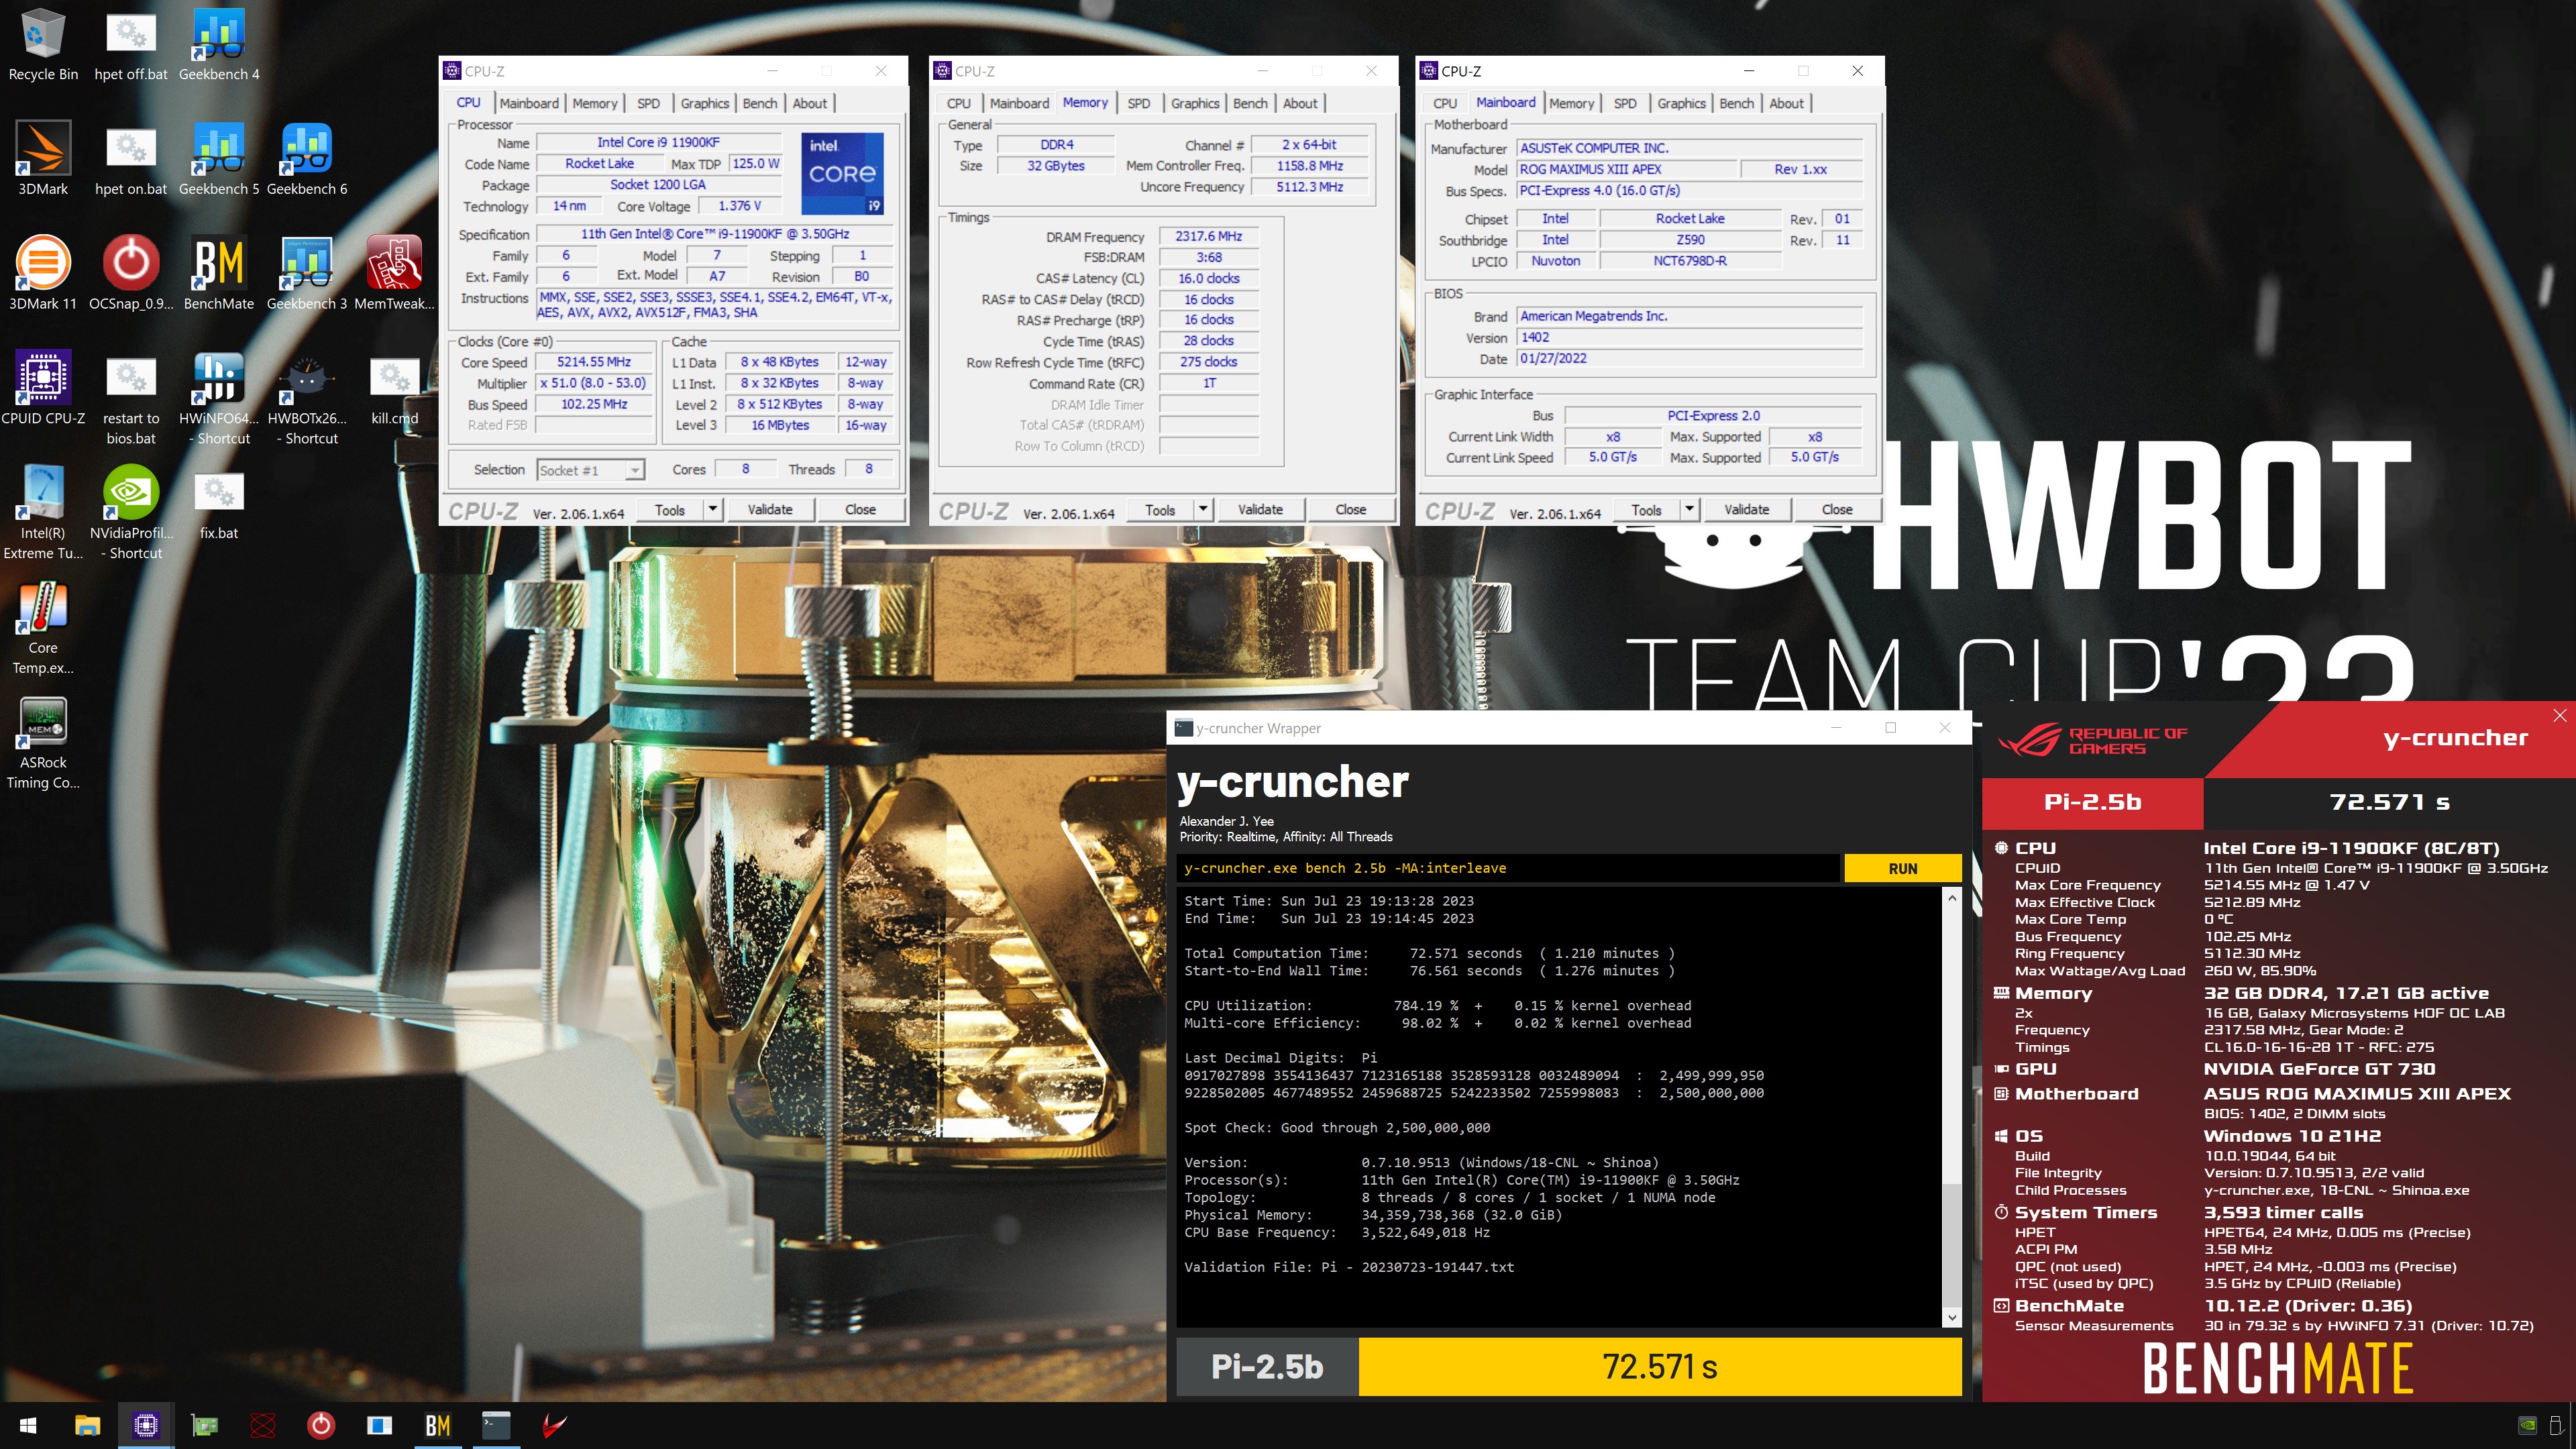Launch CPUID CPU-Z desktop icon
2576x1449 pixels.
point(43,388)
